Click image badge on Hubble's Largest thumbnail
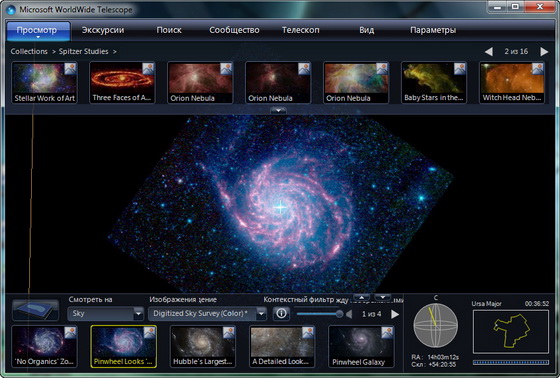Screen dimensions: 560x378 (x=229, y=333)
